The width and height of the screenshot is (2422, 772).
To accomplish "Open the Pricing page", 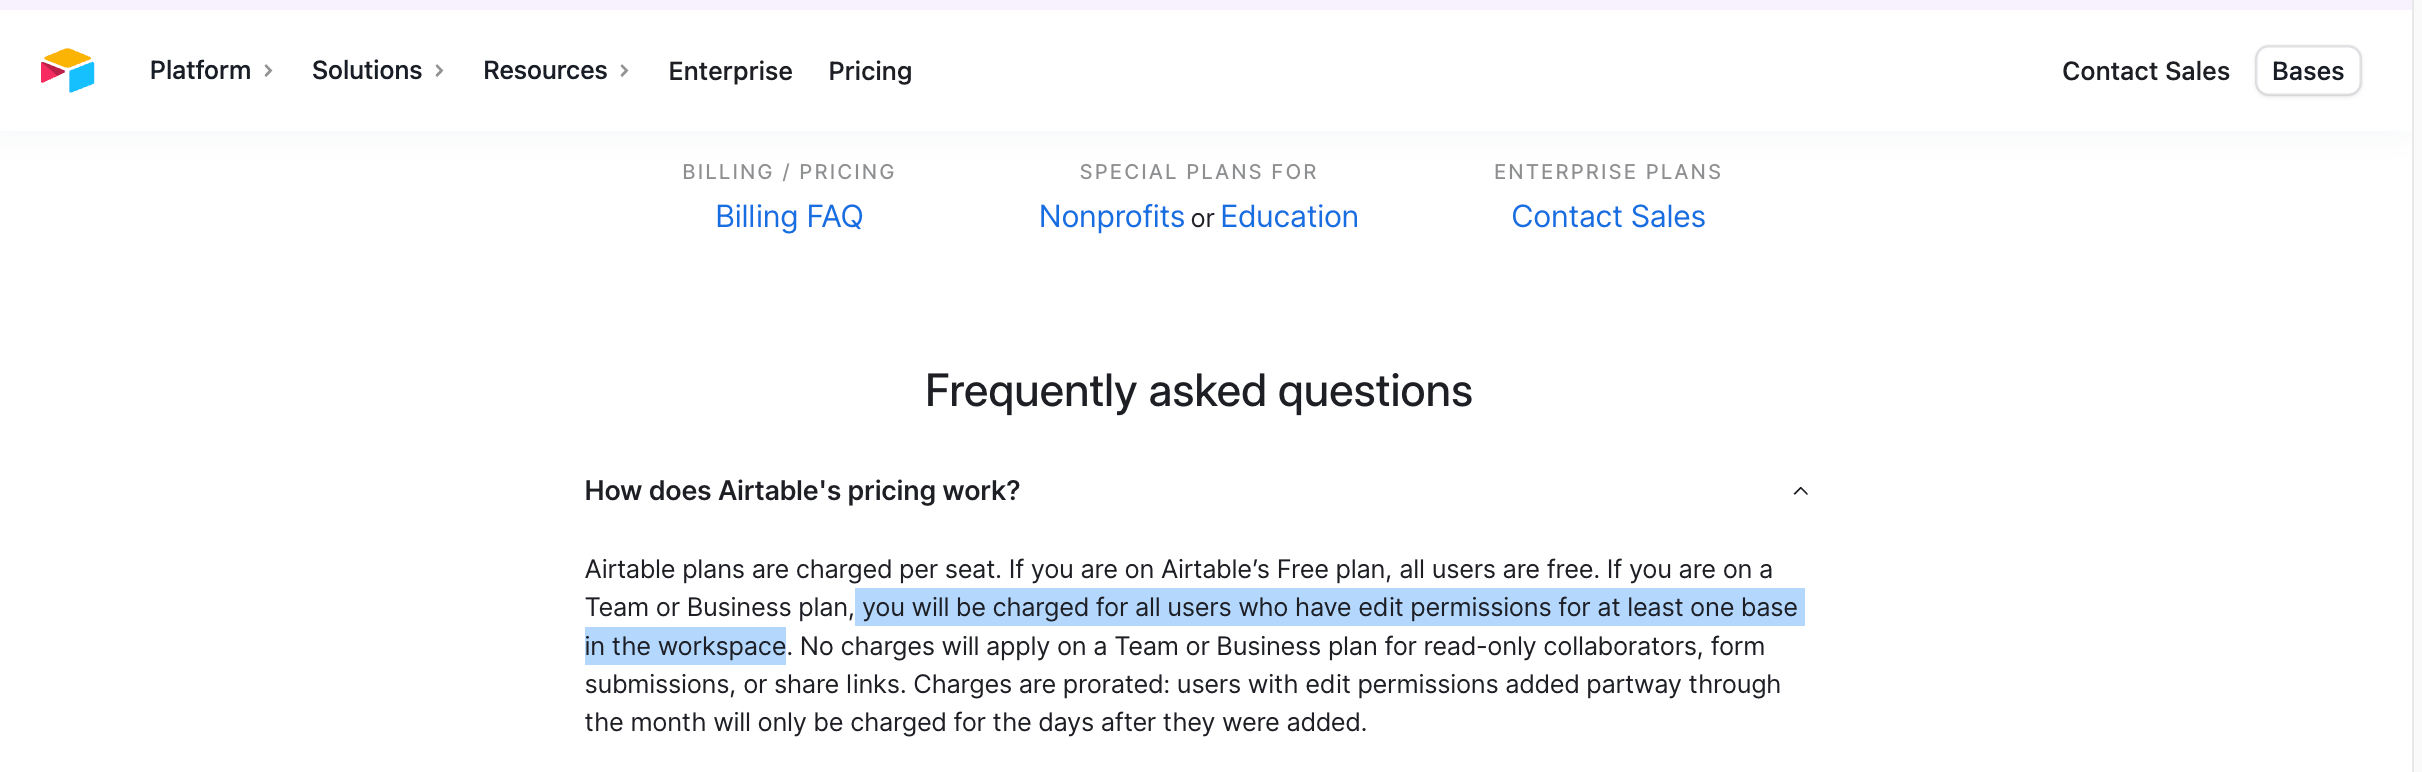I will [870, 71].
